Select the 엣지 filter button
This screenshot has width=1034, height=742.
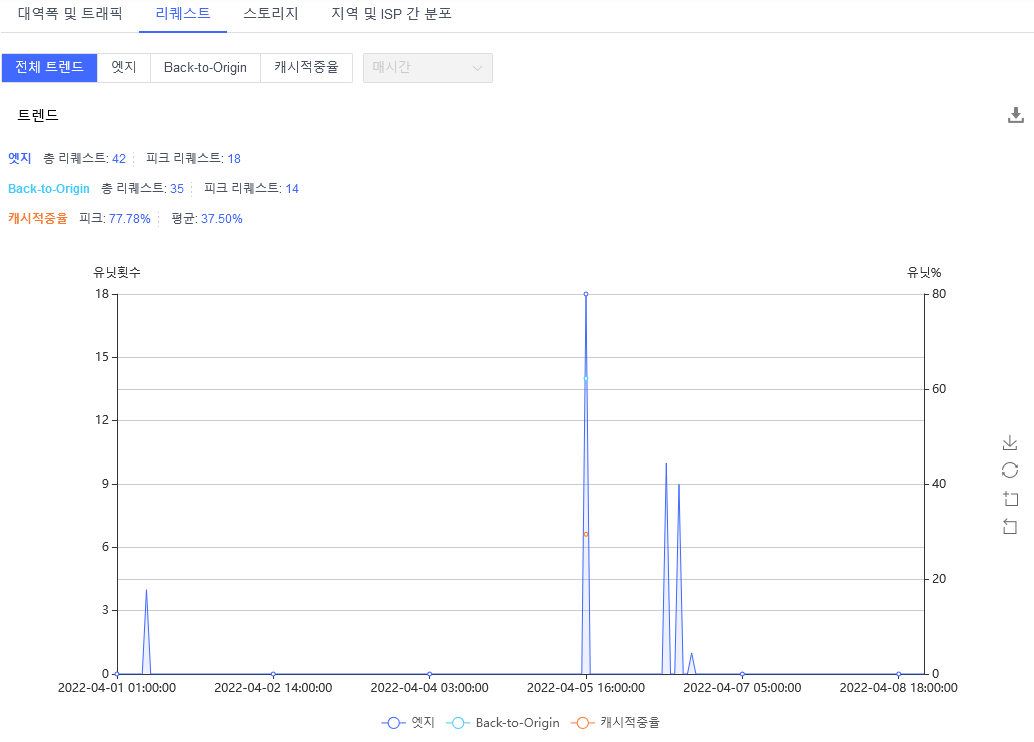[123, 67]
